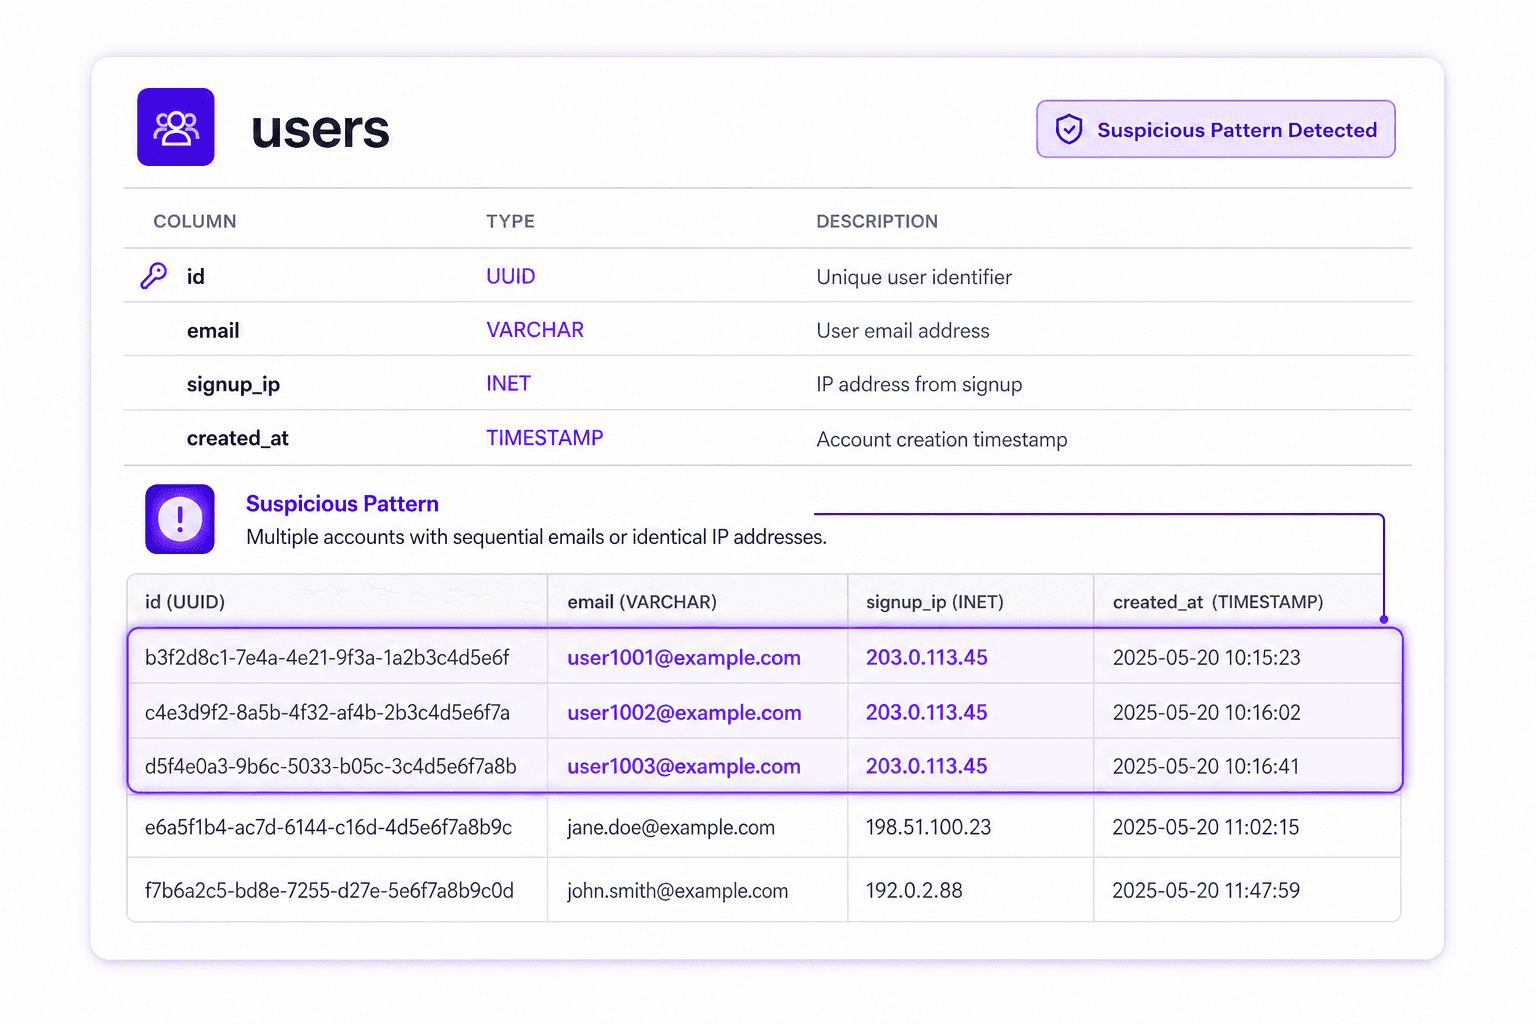Click timestamp 2025-05-20 10:16:41

(1206, 767)
